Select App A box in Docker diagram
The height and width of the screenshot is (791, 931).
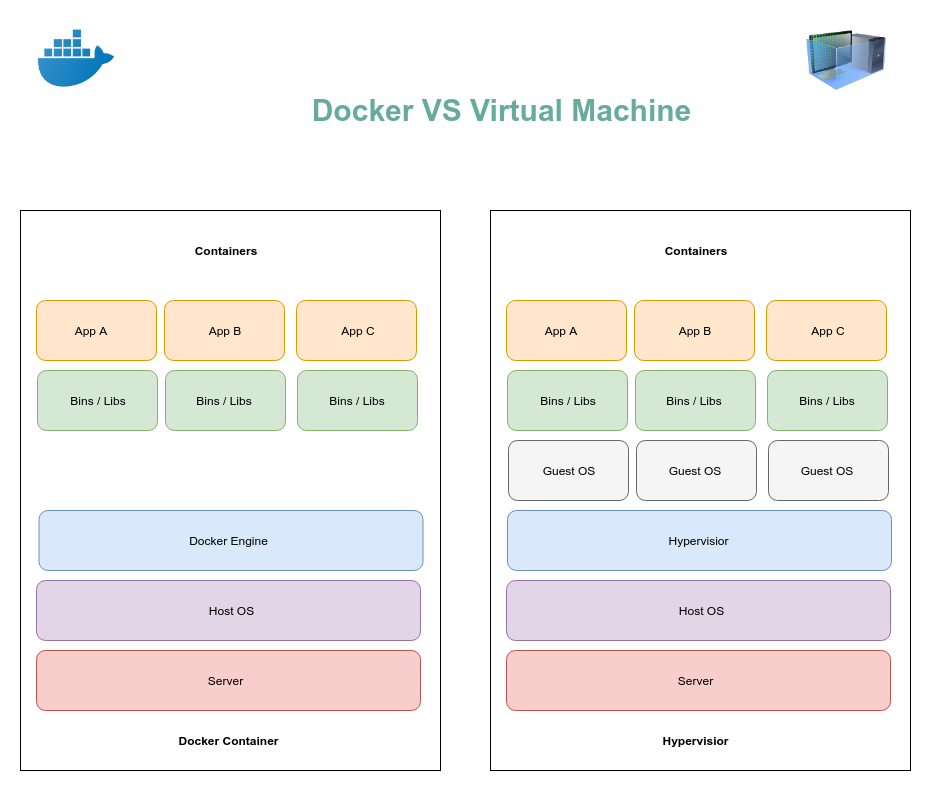(x=96, y=331)
